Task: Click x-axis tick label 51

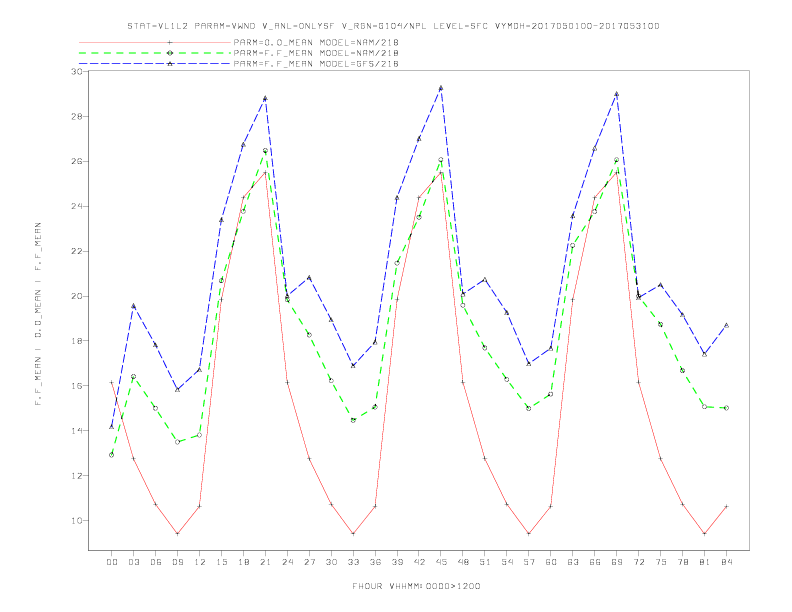Action: click(485, 562)
